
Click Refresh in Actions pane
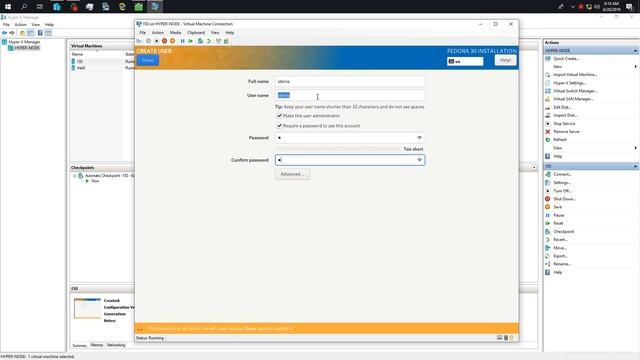click(560, 140)
